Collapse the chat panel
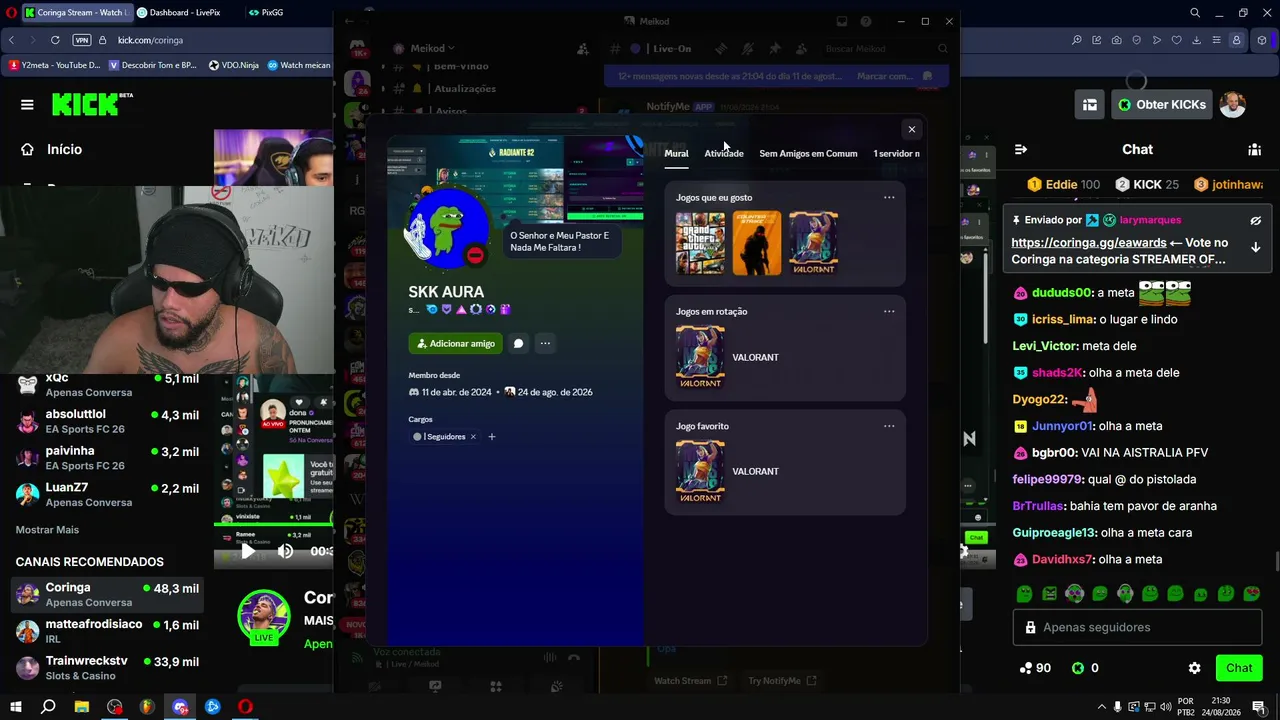This screenshot has width=1280, height=720. pos(1020,149)
